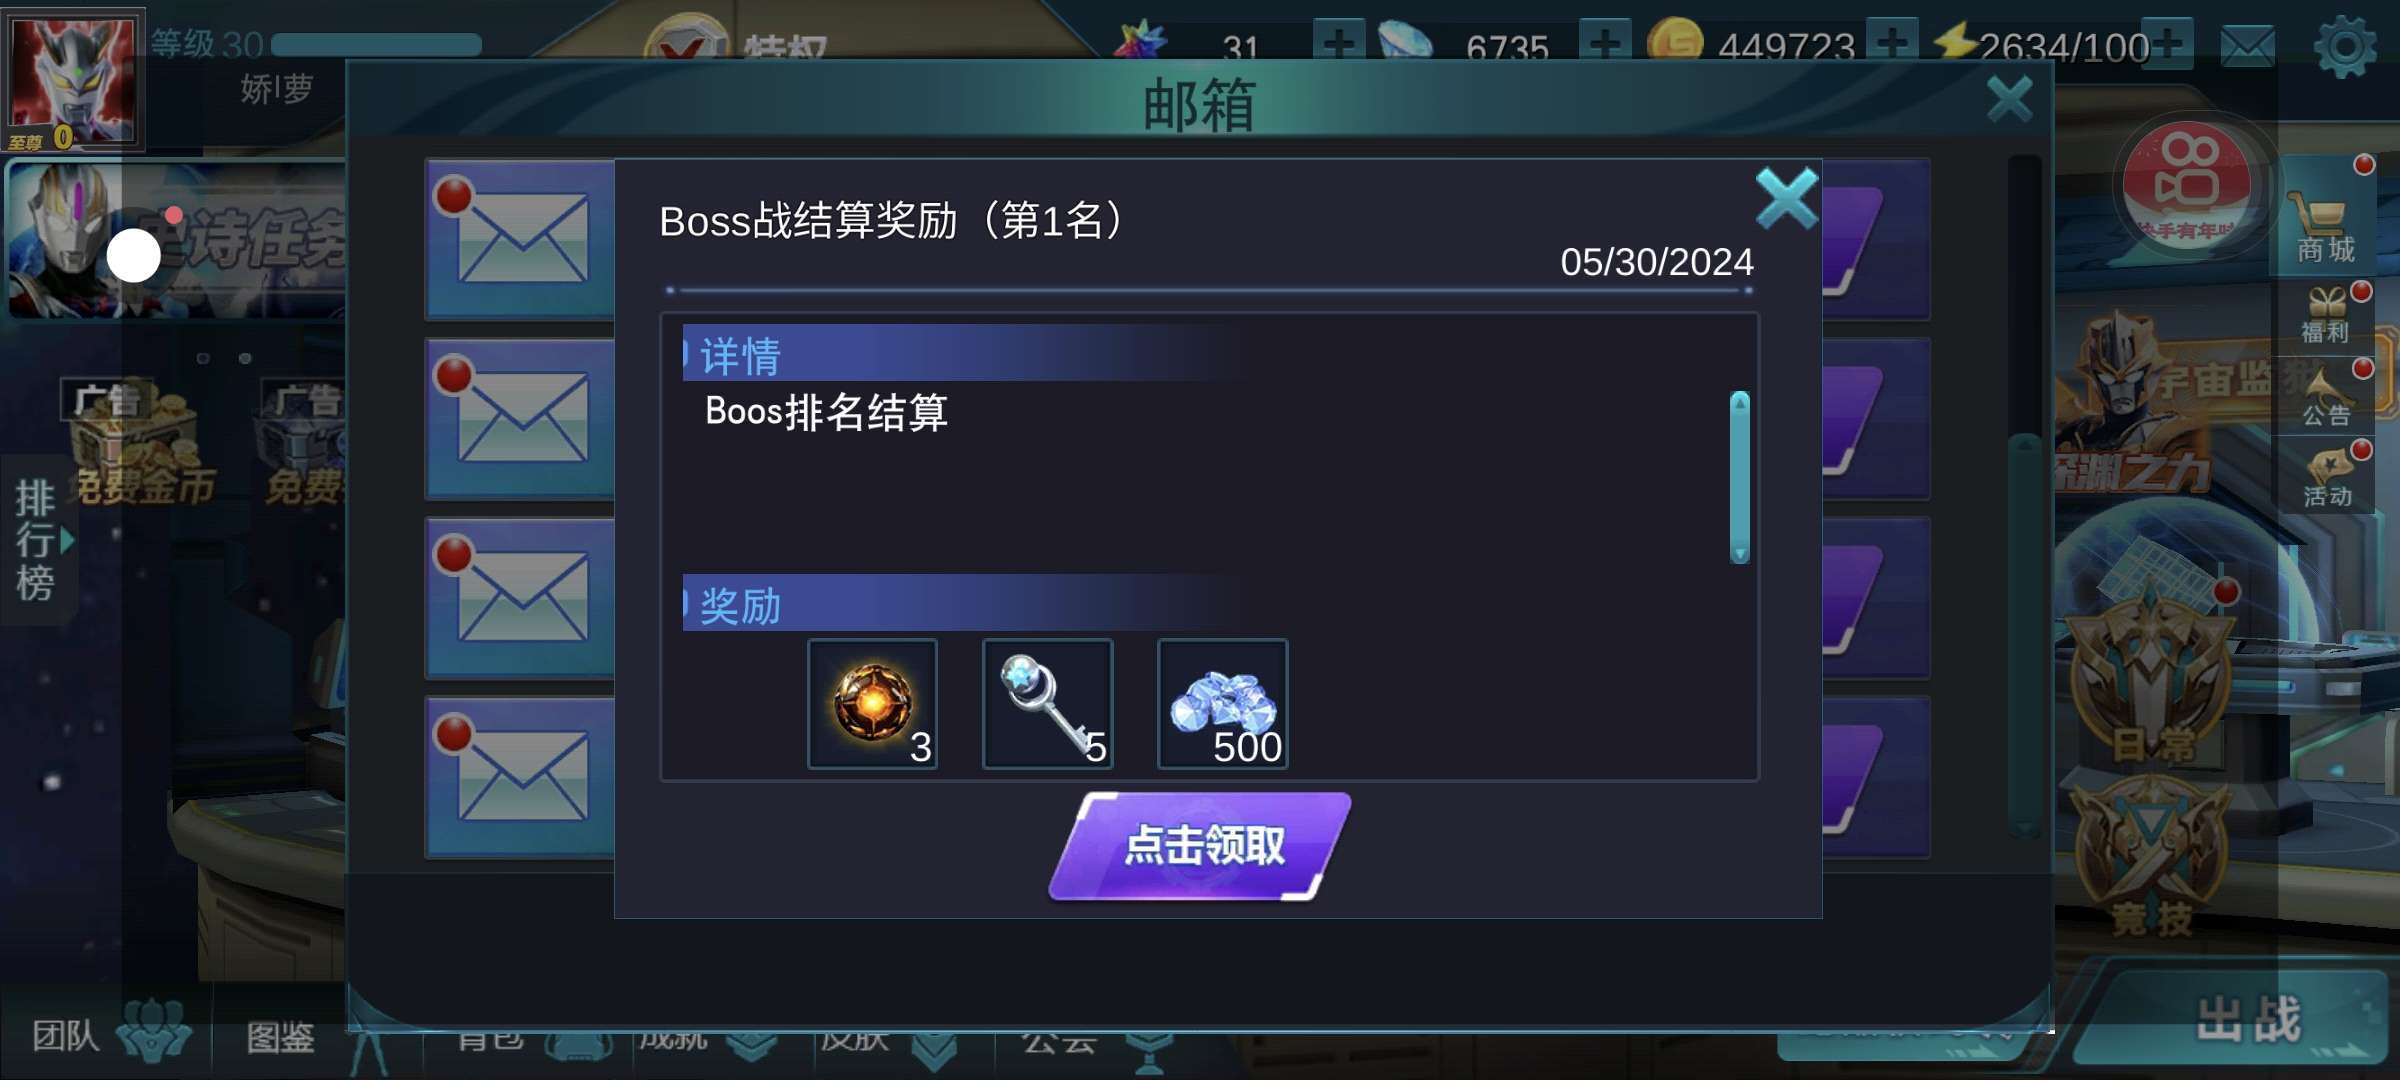Click the detail text scrollbar down arrow
2400x1080 pixels.
tap(1740, 553)
